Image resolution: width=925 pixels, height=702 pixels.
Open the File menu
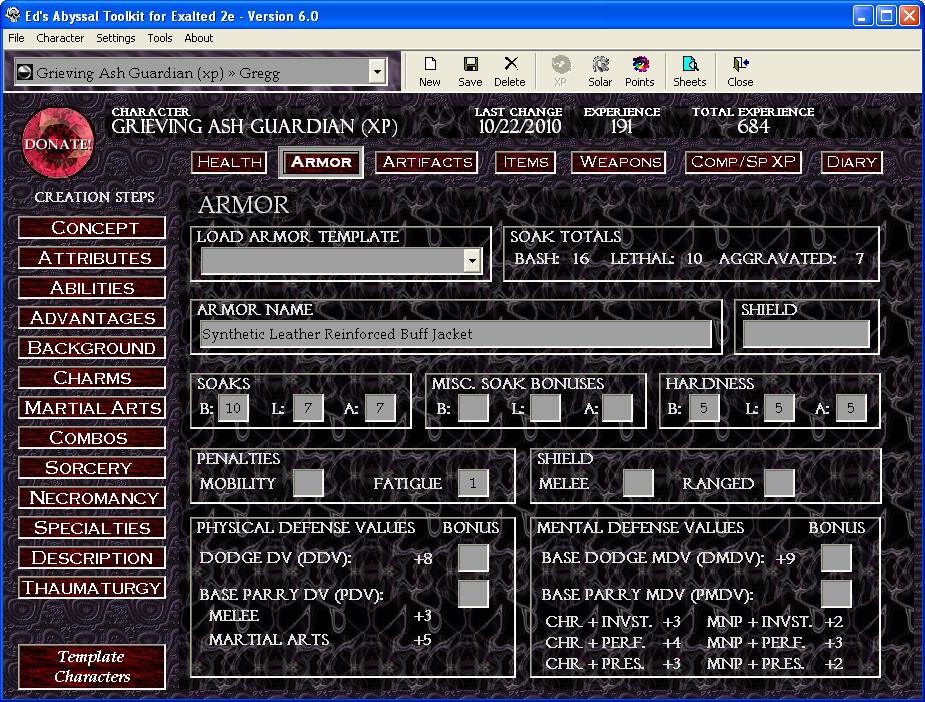(16, 38)
